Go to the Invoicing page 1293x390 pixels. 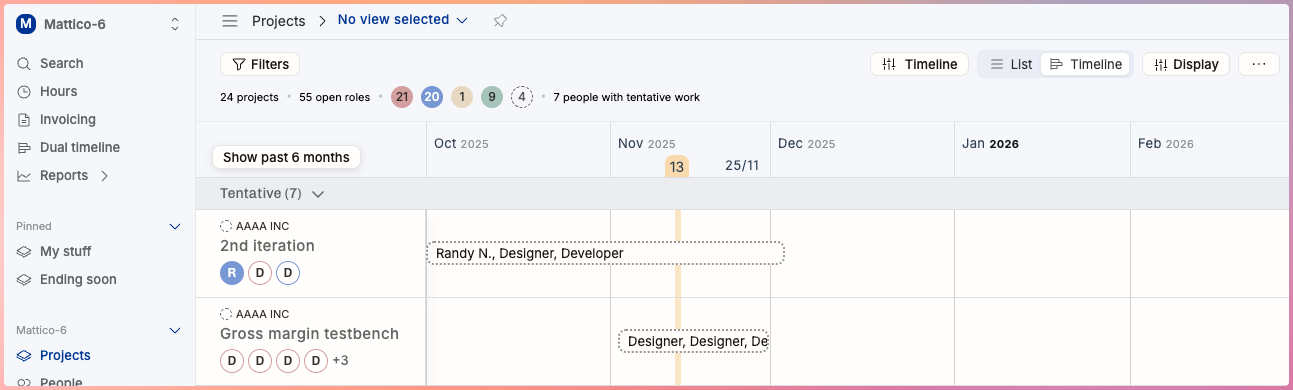[66, 119]
